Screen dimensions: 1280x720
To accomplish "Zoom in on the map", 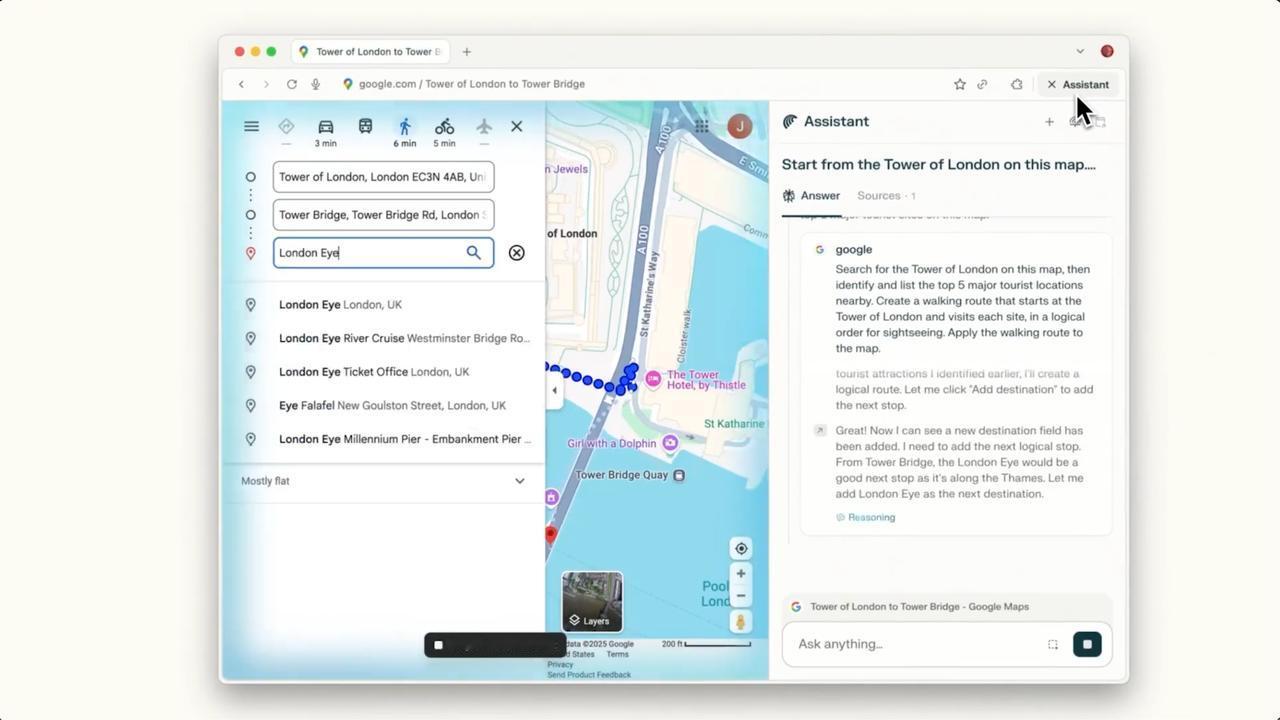I will point(741,574).
